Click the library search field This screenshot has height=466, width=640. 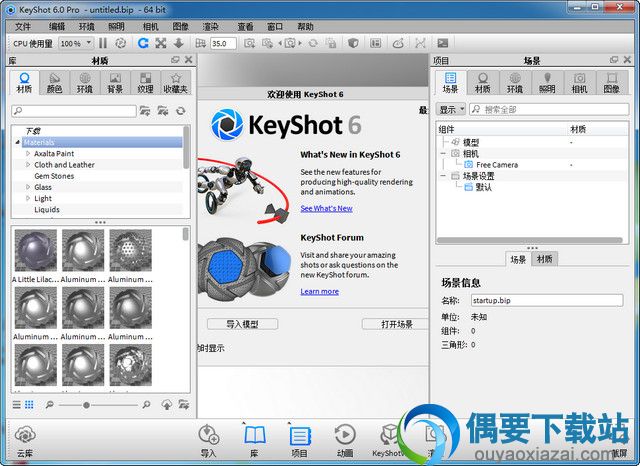[74, 111]
